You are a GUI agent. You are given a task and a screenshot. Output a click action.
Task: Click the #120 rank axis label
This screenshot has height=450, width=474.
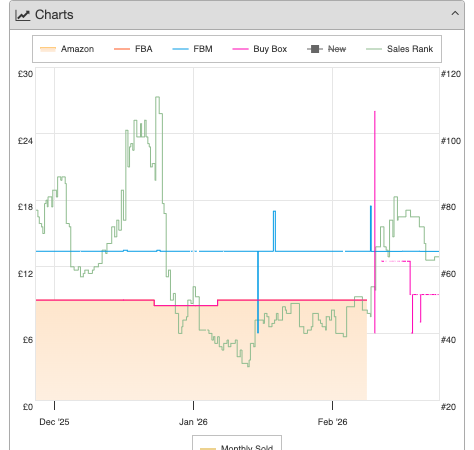pos(451,74)
